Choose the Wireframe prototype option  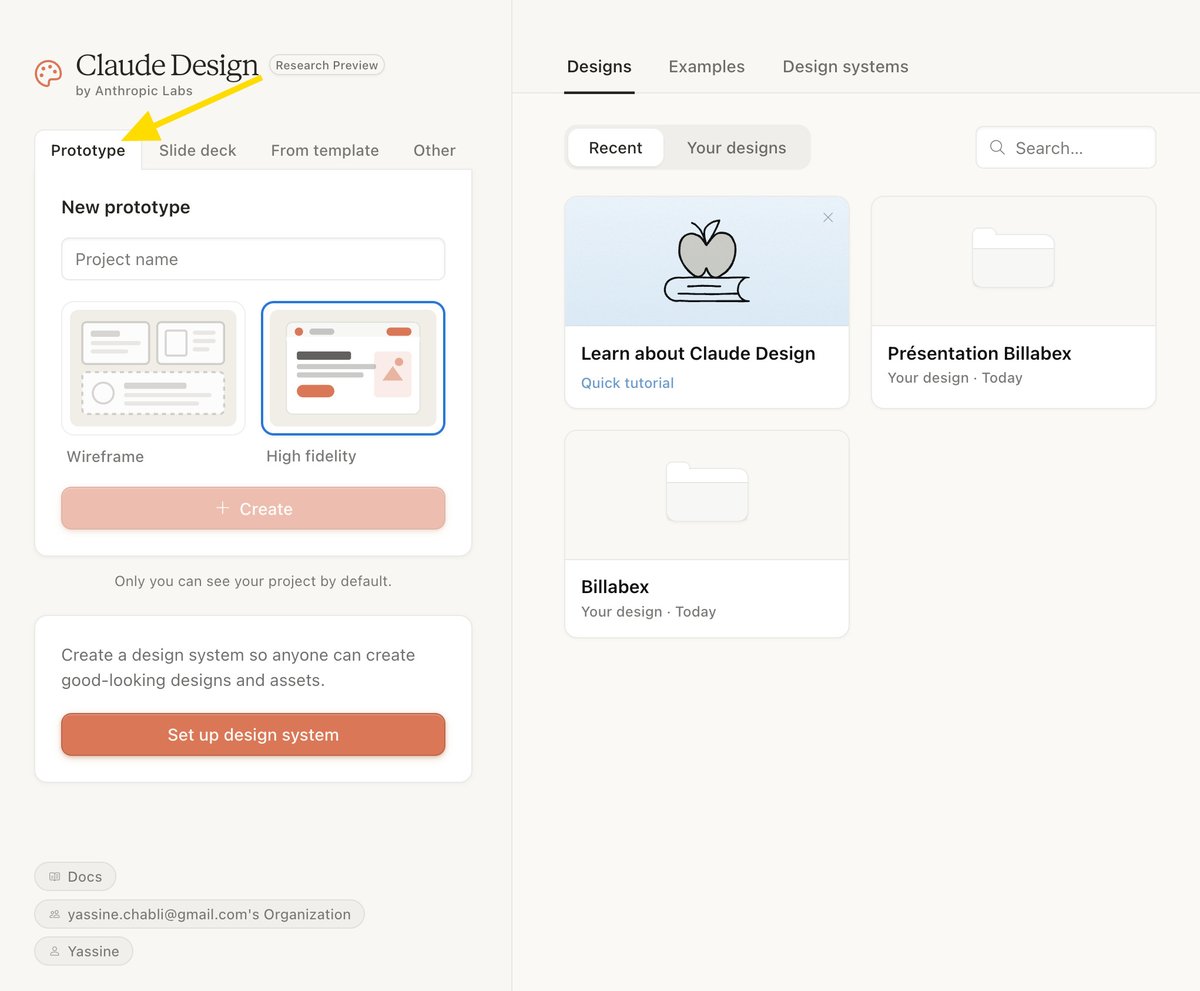click(153, 368)
